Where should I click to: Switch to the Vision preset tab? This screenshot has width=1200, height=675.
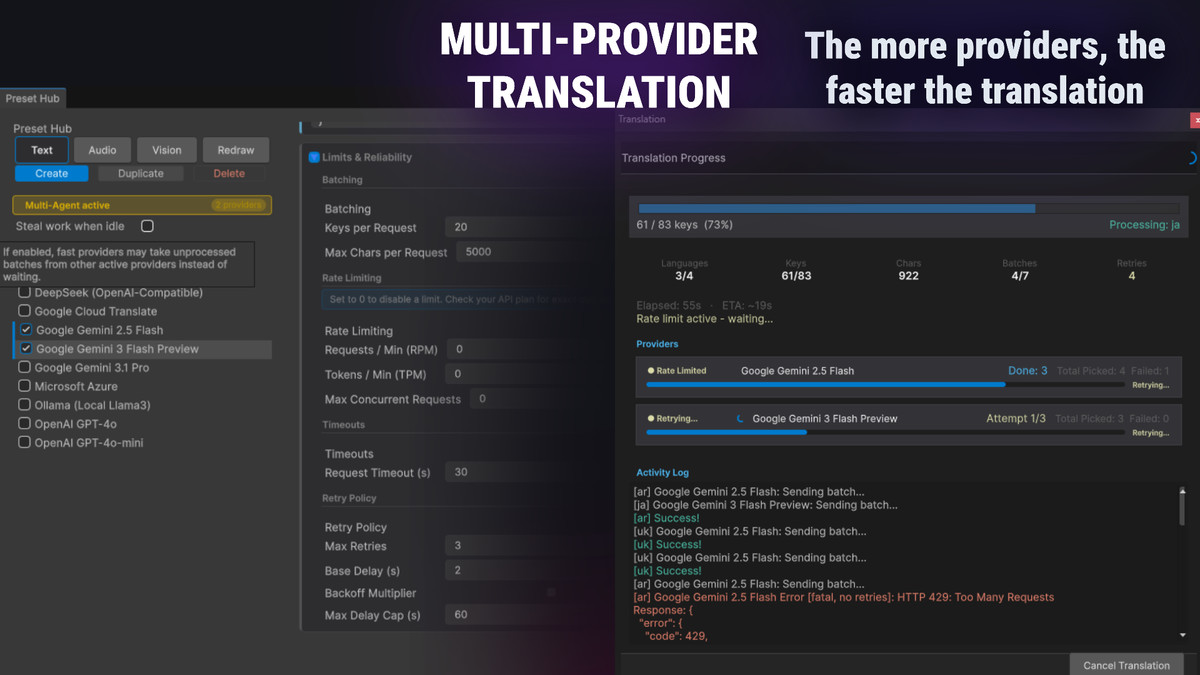pos(167,150)
